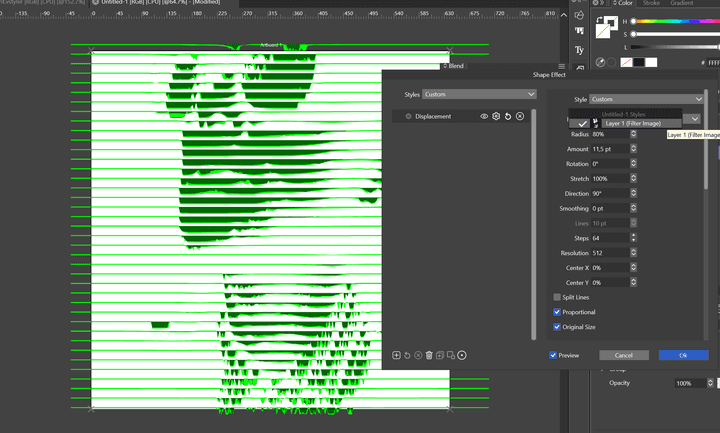Viewport: 720px width, 433px height.
Task: Click the Hue slider handle
Action: point(633,21)
